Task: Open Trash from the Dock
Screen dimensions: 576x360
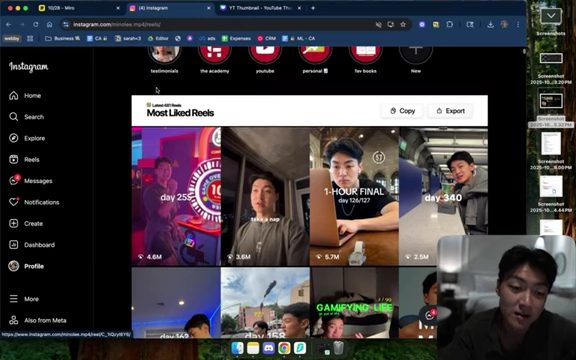Action: pos(338,348)
